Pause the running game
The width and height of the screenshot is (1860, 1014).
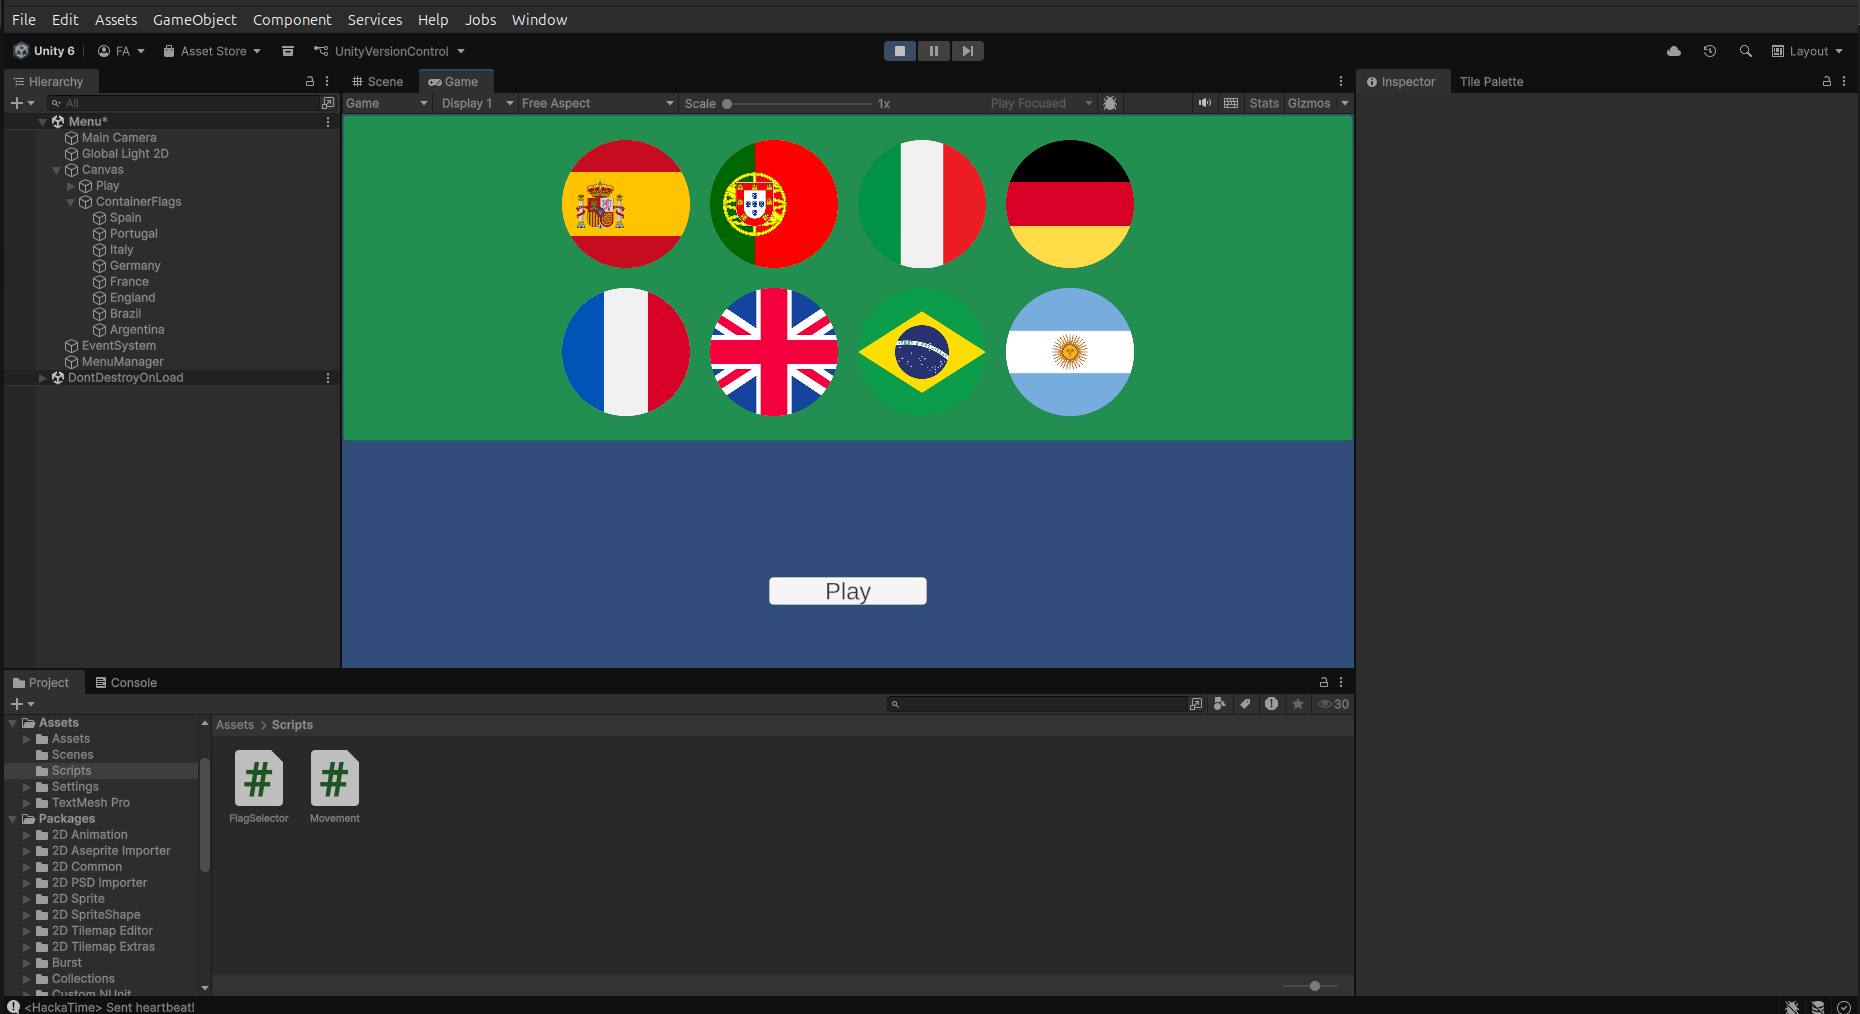[x=933, y=51]
